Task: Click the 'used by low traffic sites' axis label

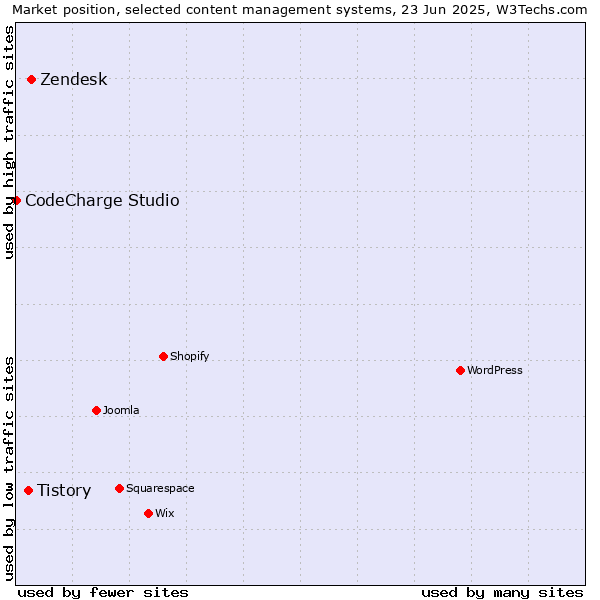Action: [9, 469]
